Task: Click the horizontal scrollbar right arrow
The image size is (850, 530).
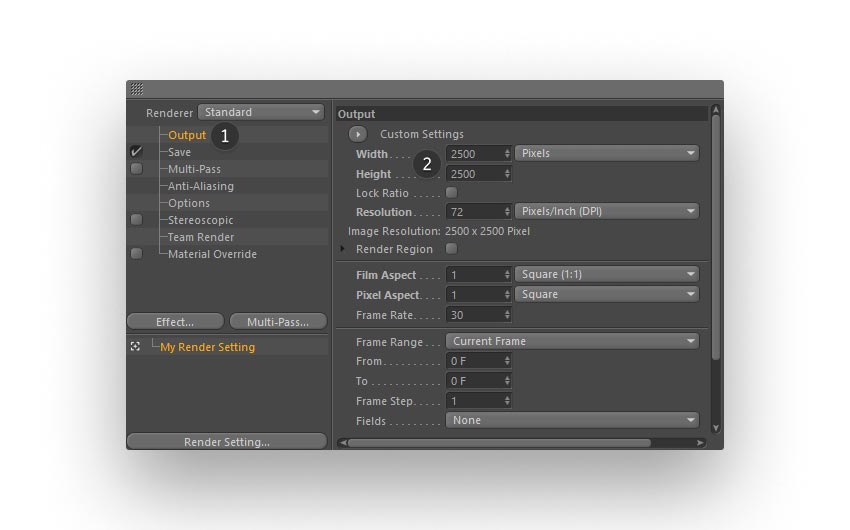Action: click(x=700, y=443)
